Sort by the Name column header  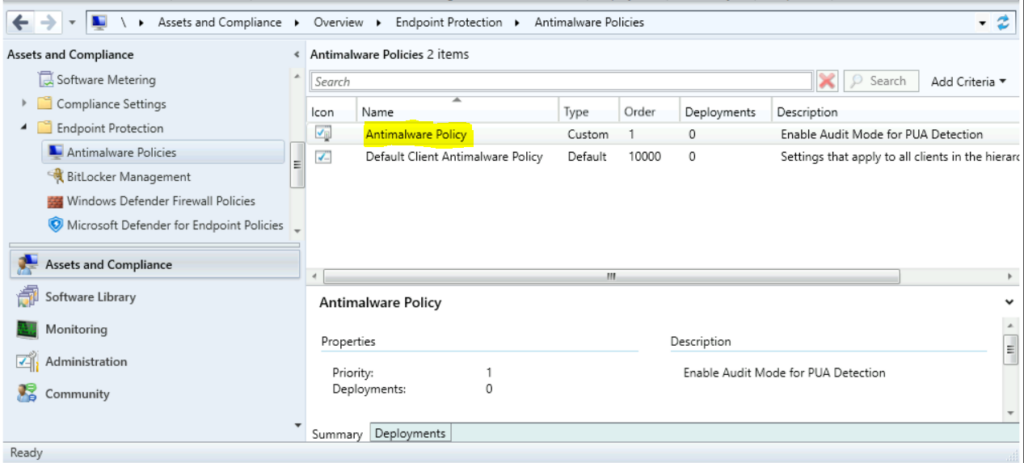(457, 112)
